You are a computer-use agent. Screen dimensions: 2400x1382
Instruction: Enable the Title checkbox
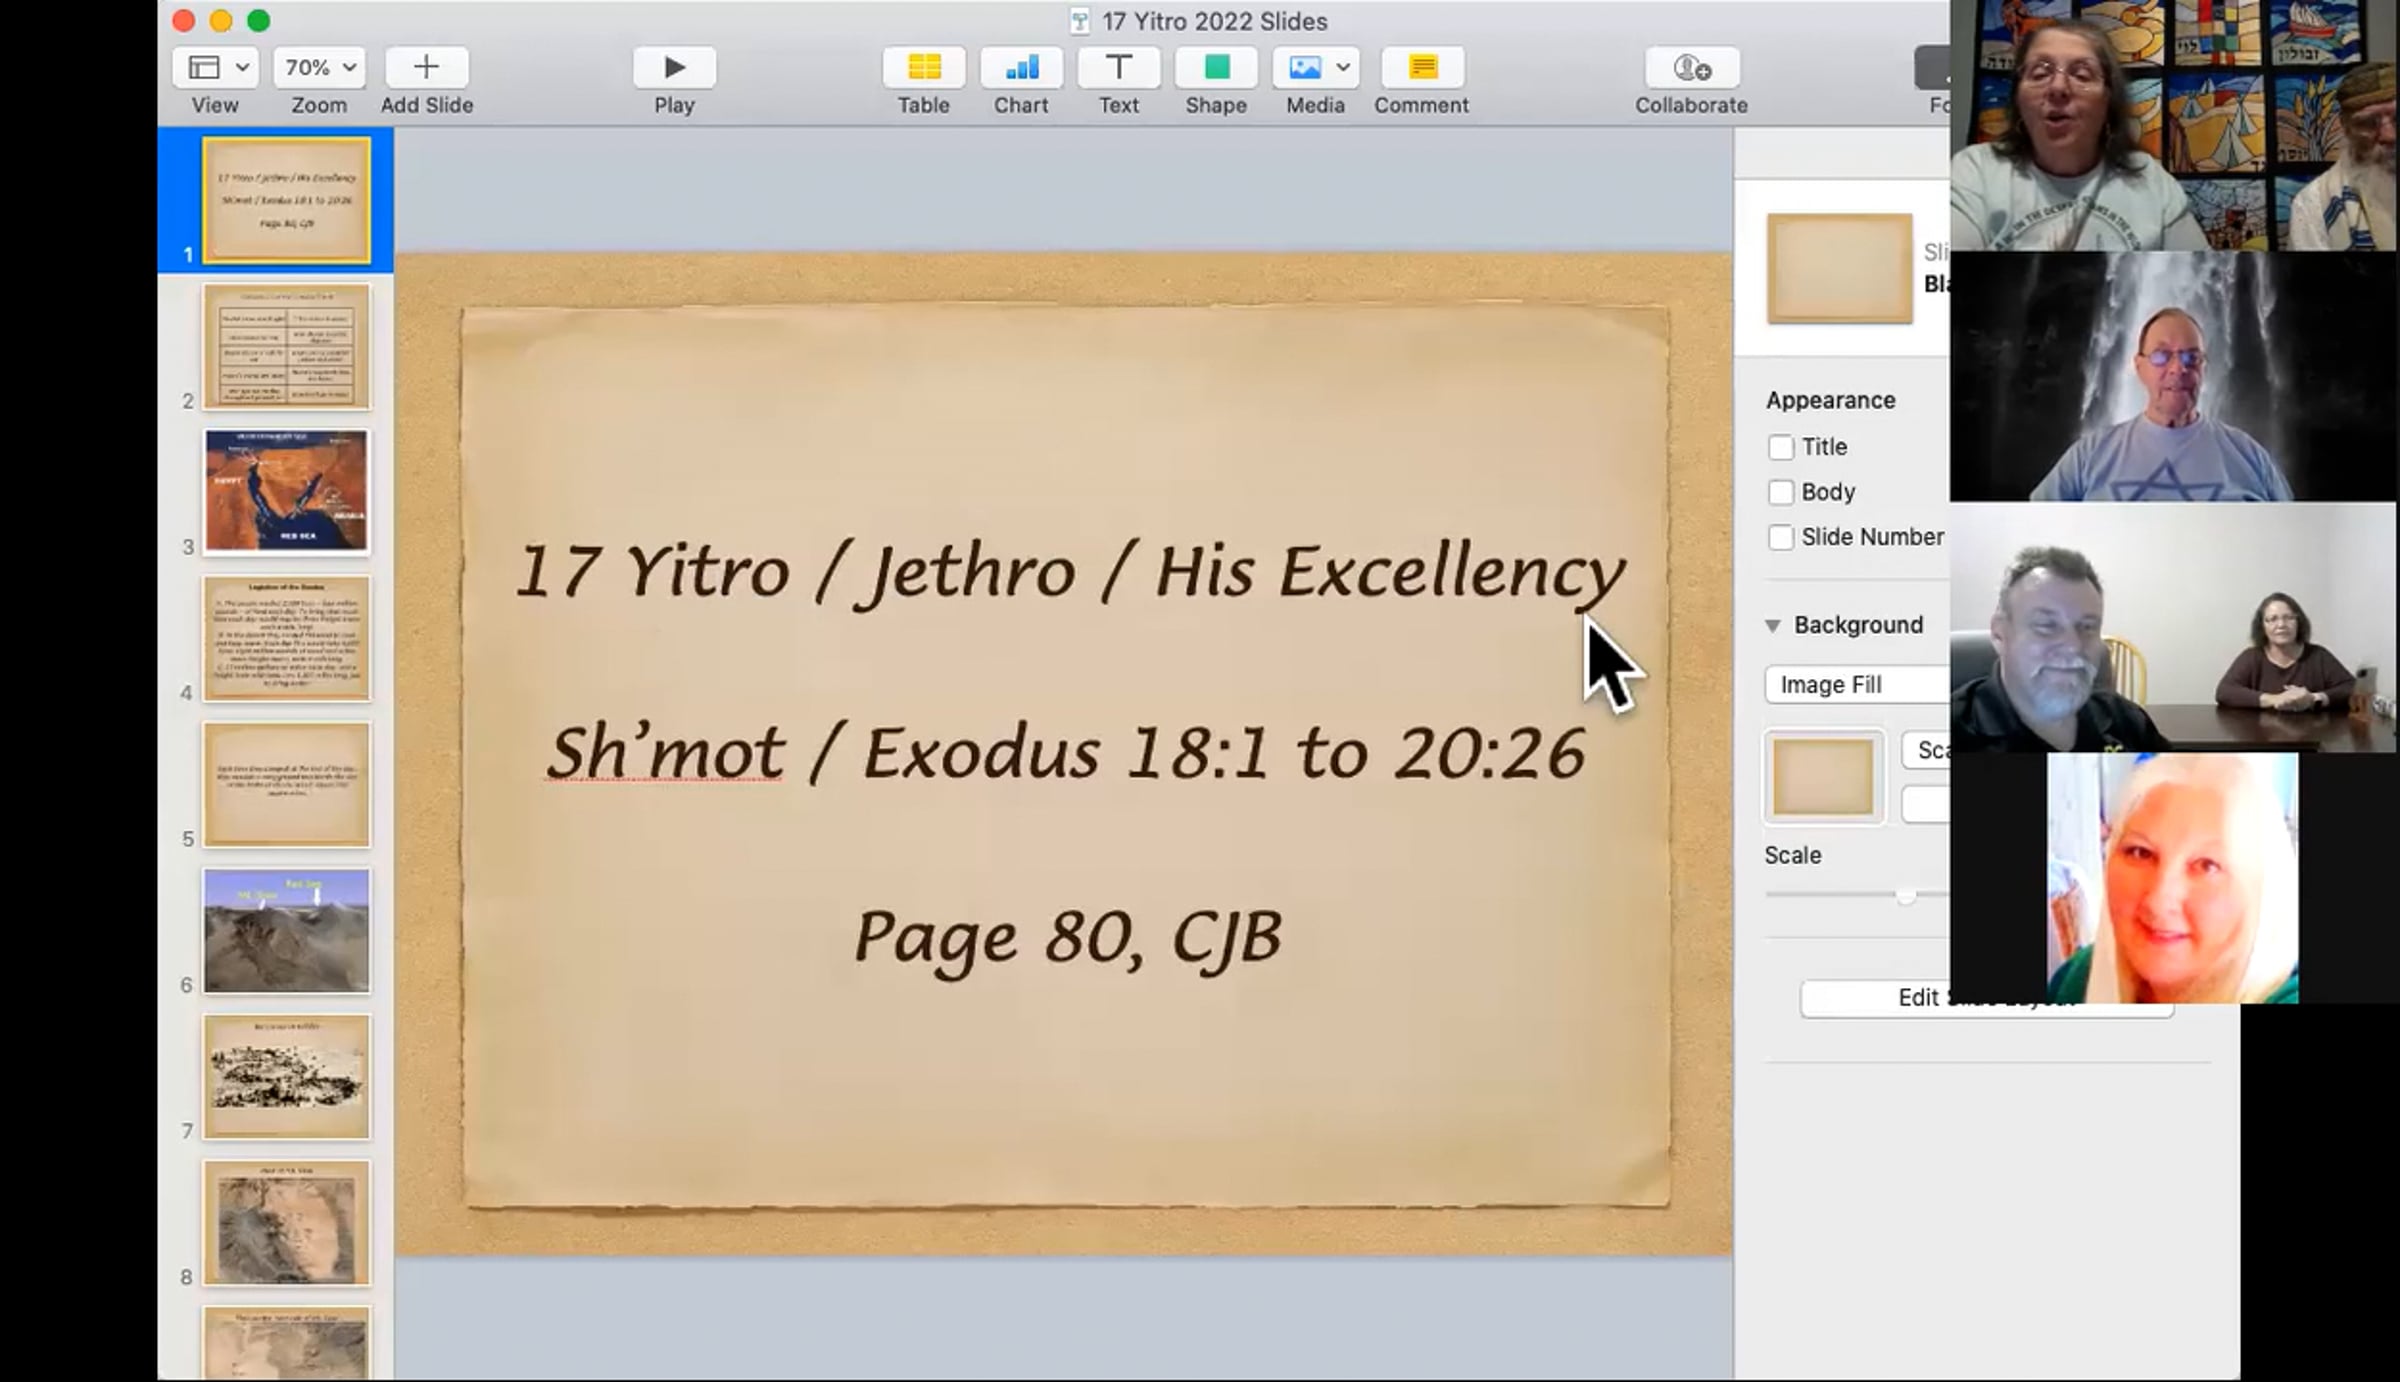(x=1780, y=447)
